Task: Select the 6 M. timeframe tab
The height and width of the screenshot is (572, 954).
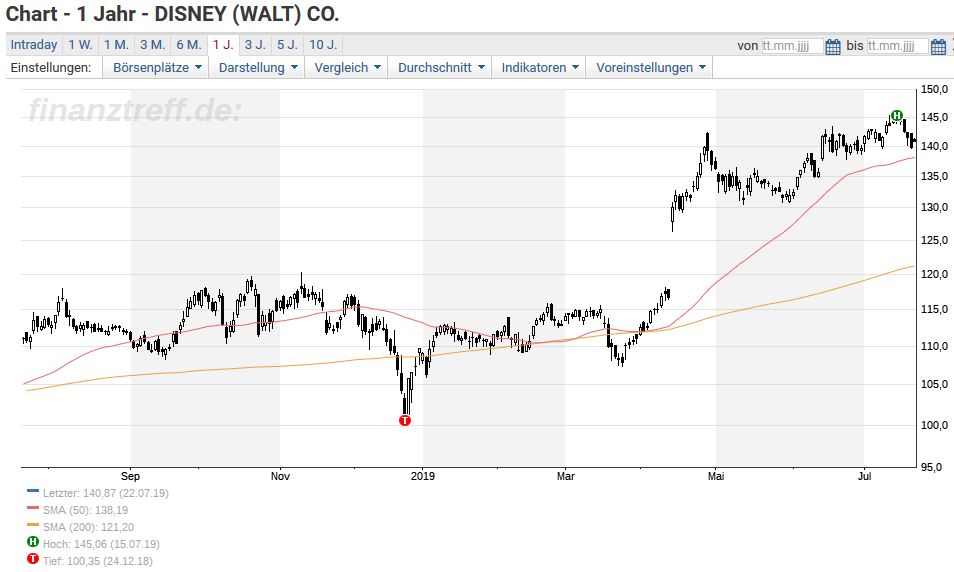Action: point(189,44)
